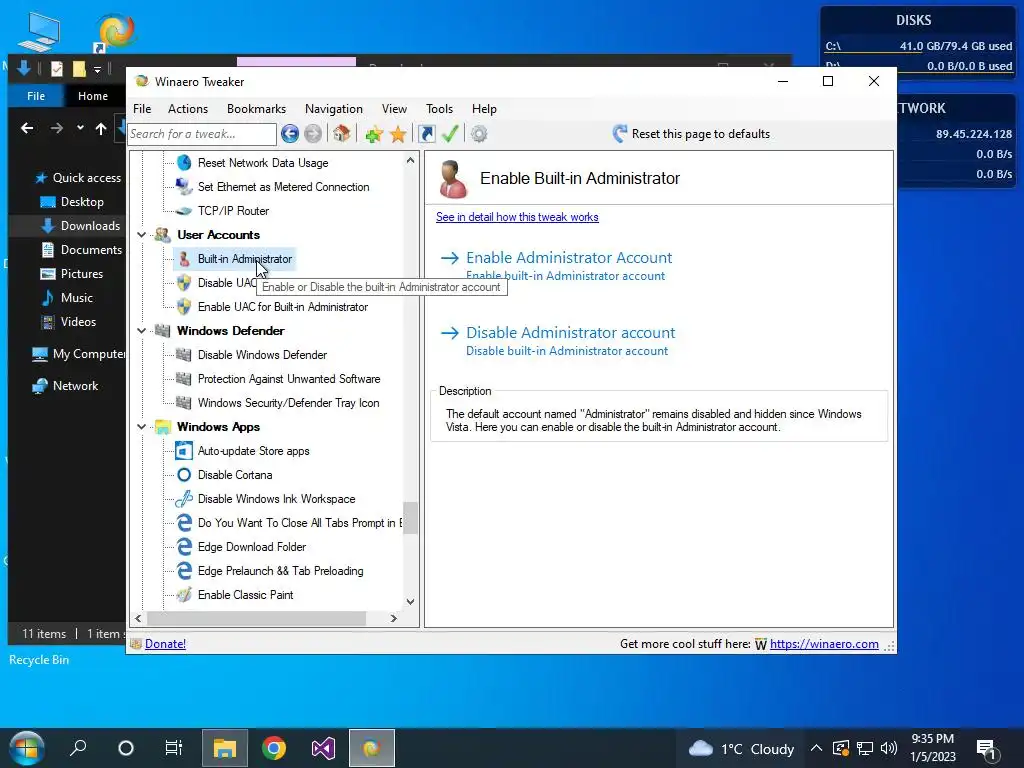Click the tree scroll up arrow
The height and width of the screenshot is (768, 1024).
pyautogui.click(x=410, y=160)
